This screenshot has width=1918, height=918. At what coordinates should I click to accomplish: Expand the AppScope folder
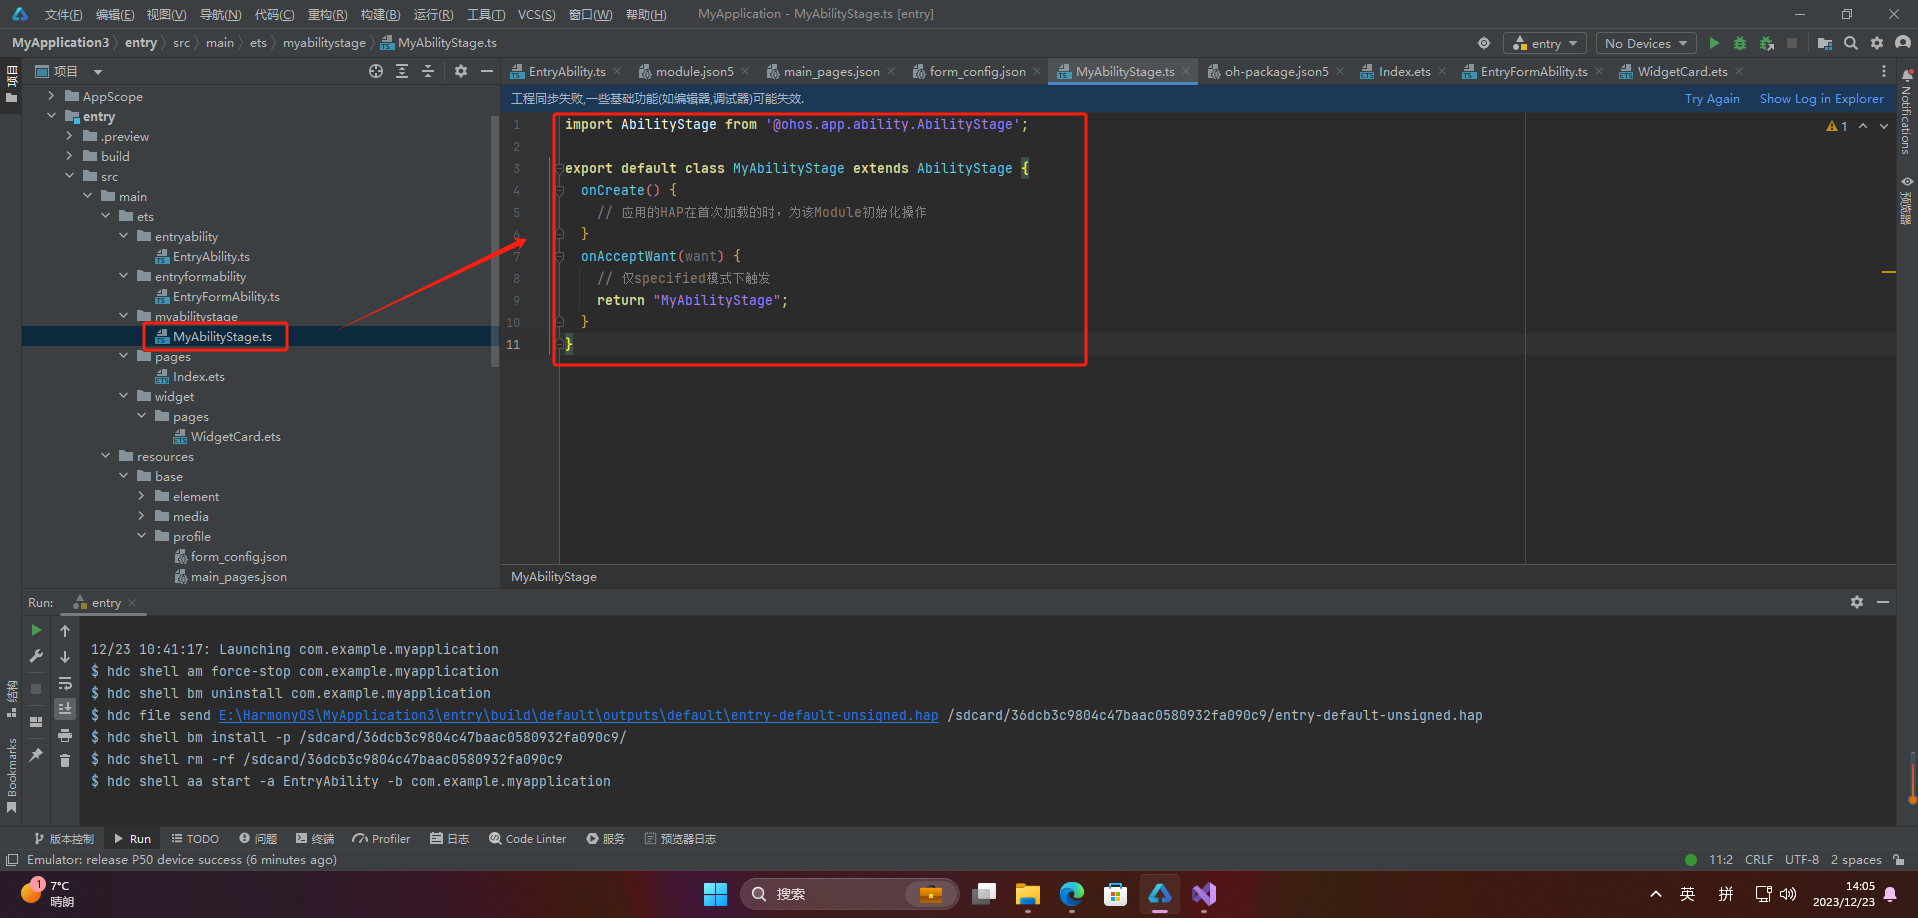(52, 96)
